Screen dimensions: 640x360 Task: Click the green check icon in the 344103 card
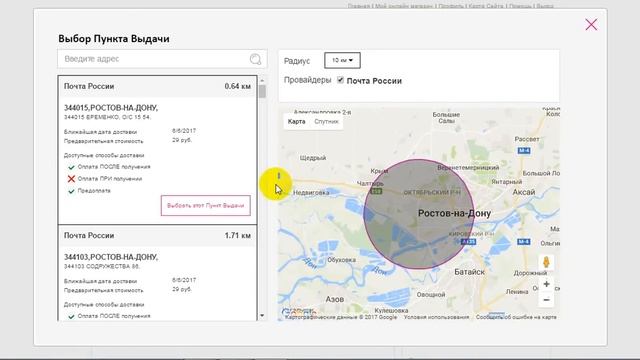tap(71, 316)
